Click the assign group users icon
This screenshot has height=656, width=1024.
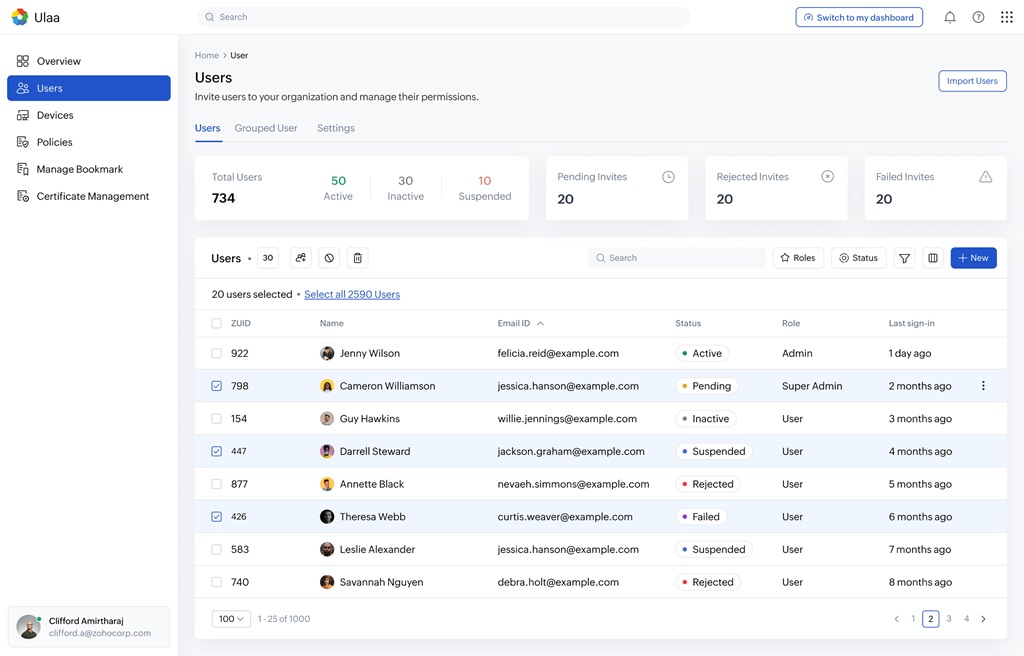(300, 258)
